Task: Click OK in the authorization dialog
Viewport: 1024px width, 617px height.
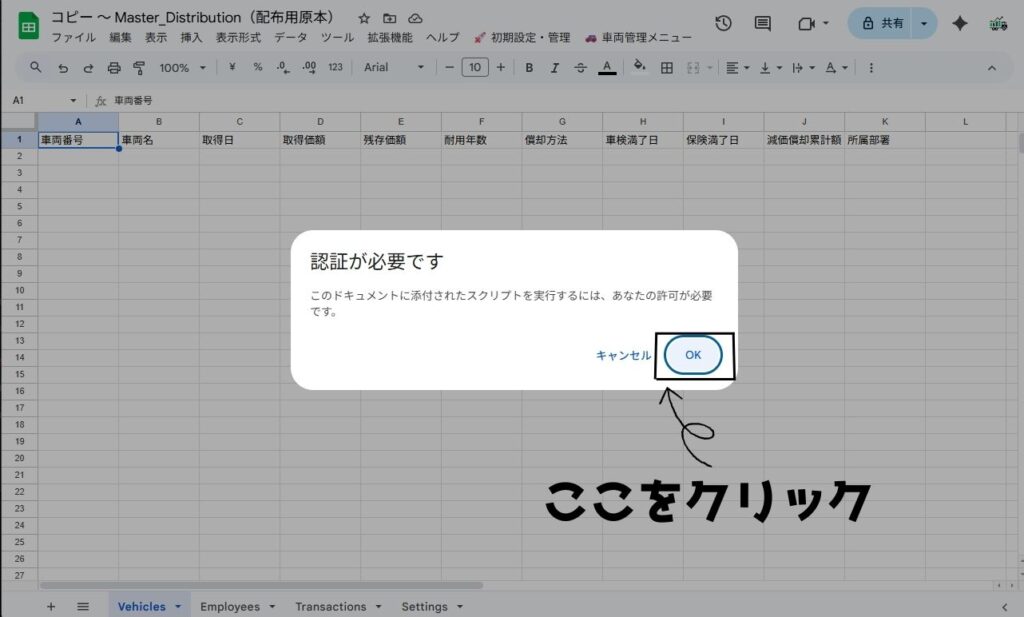Action: coord(693,355)
